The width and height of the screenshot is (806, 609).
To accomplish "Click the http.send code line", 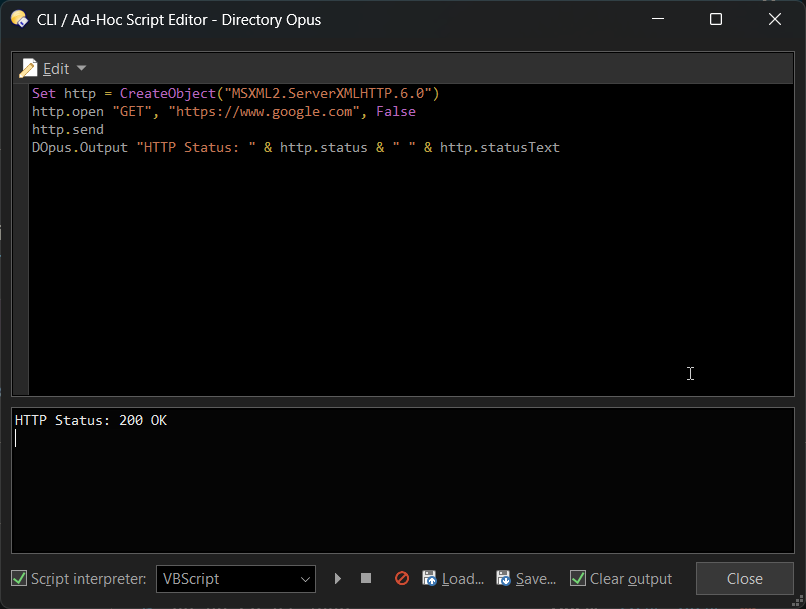I will tap(68, 130).
